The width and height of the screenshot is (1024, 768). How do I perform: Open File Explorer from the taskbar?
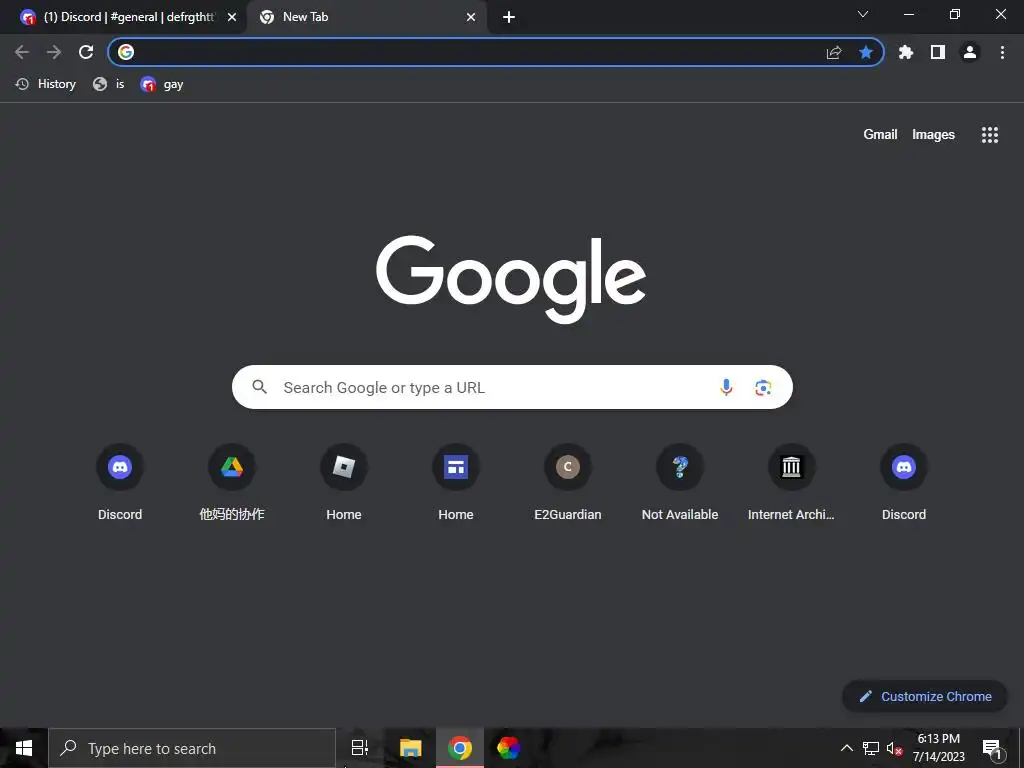tap(411, 748)
